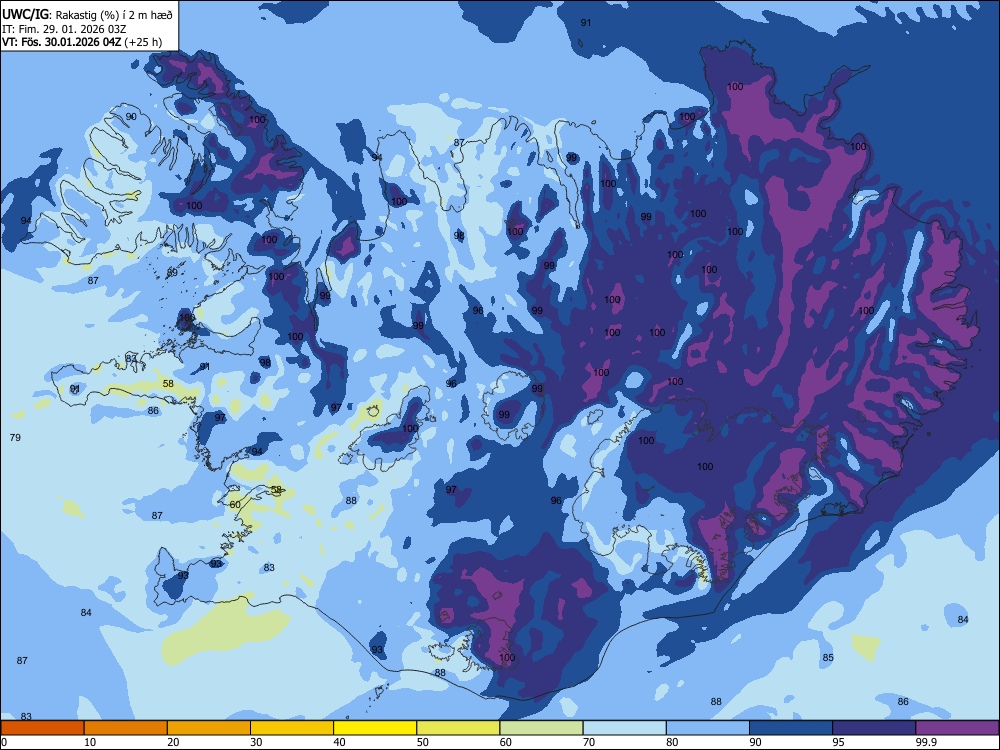Click the dark orange 0–10 legend swatch
1000x750 pixels.
[x=42, y=728]
